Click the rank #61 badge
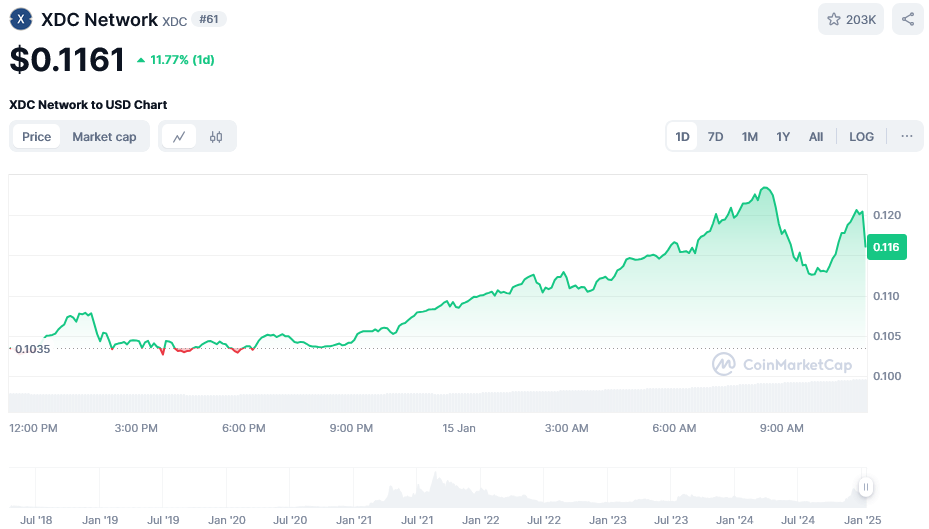Viewport: 929px width, 529px height. [x=209, y=19]
